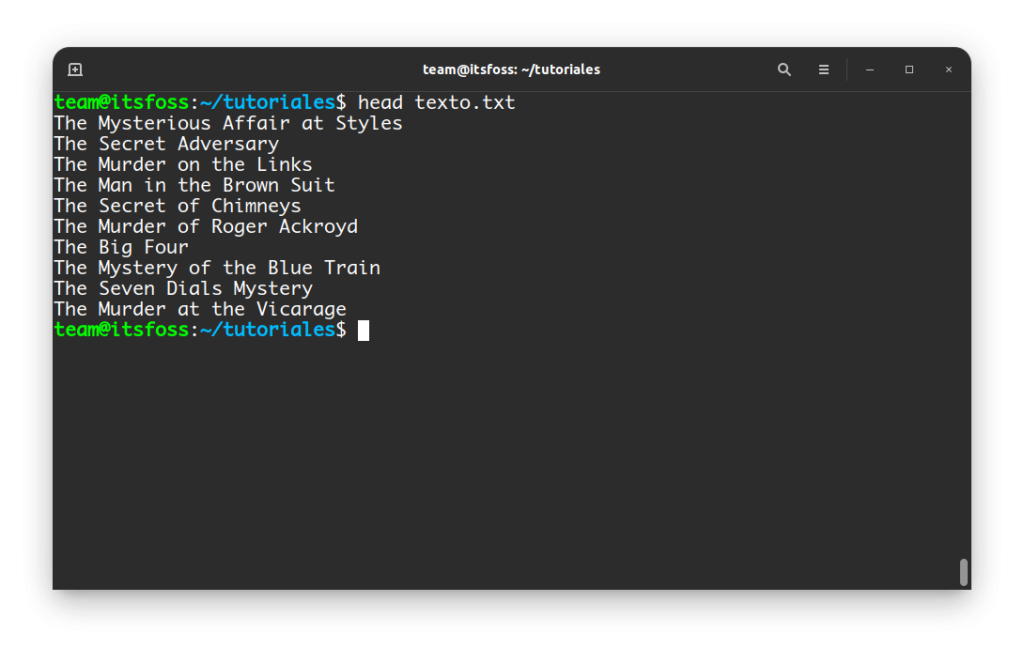Minimize the terminal window
This screenshot has height=648, width=1024.
(869, 69)
